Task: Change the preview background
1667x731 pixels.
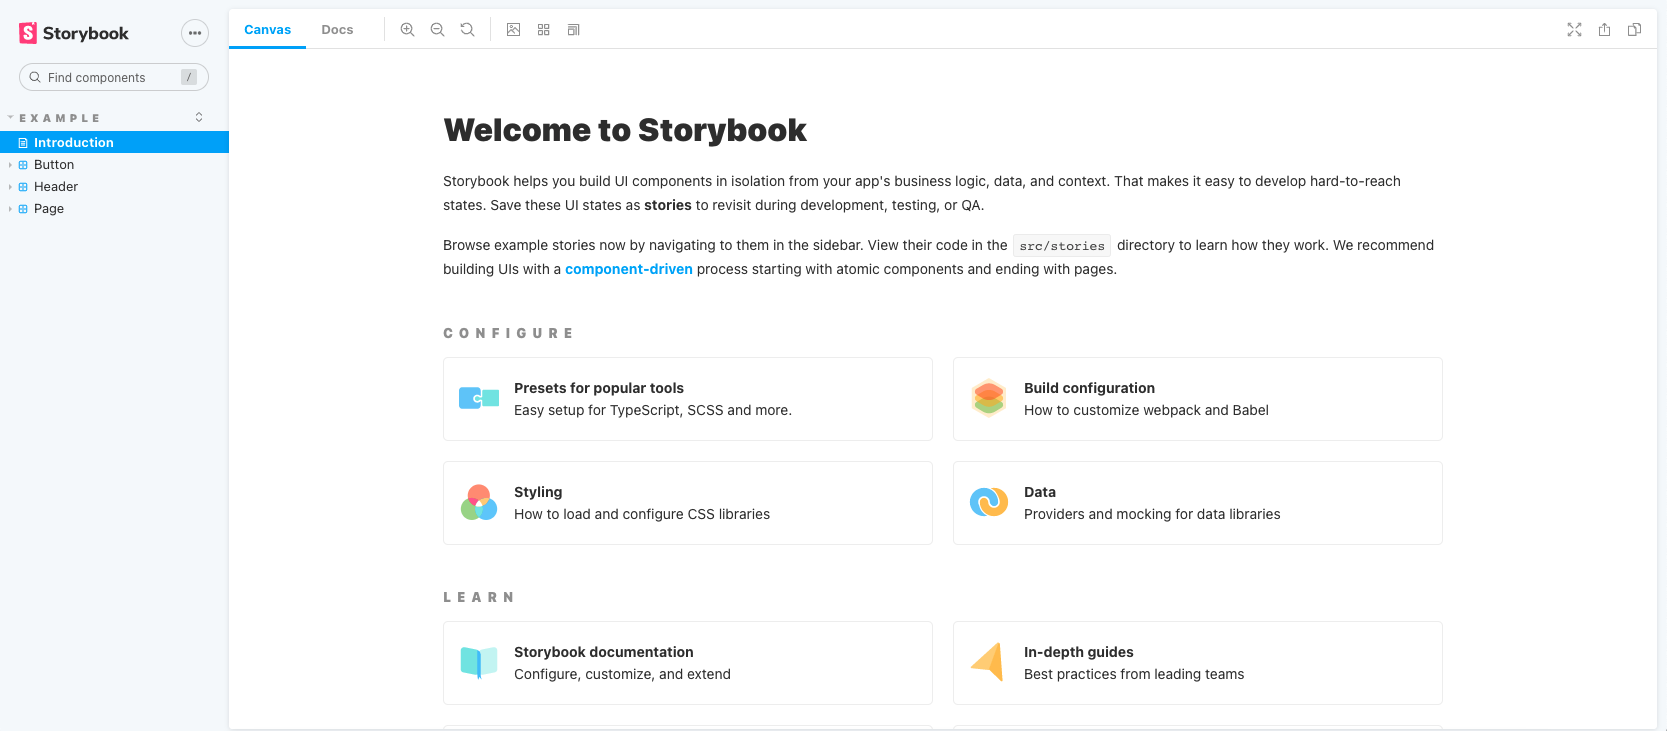Action: coord(513,30)
